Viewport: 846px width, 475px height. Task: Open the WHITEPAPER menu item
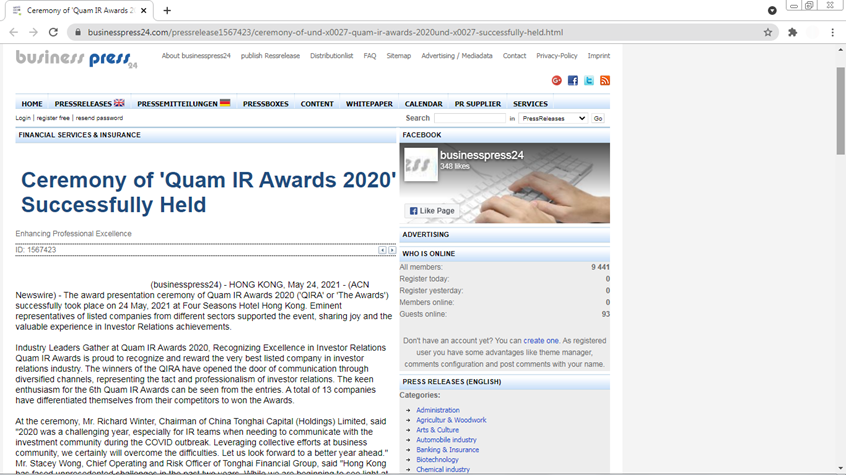click(x=369, y=104)
